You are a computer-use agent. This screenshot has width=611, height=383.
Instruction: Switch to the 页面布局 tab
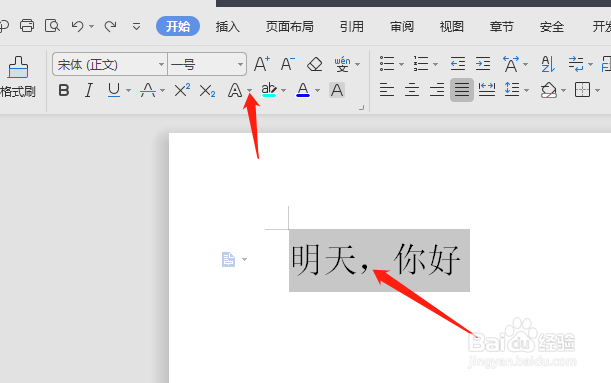click(290, 26)
